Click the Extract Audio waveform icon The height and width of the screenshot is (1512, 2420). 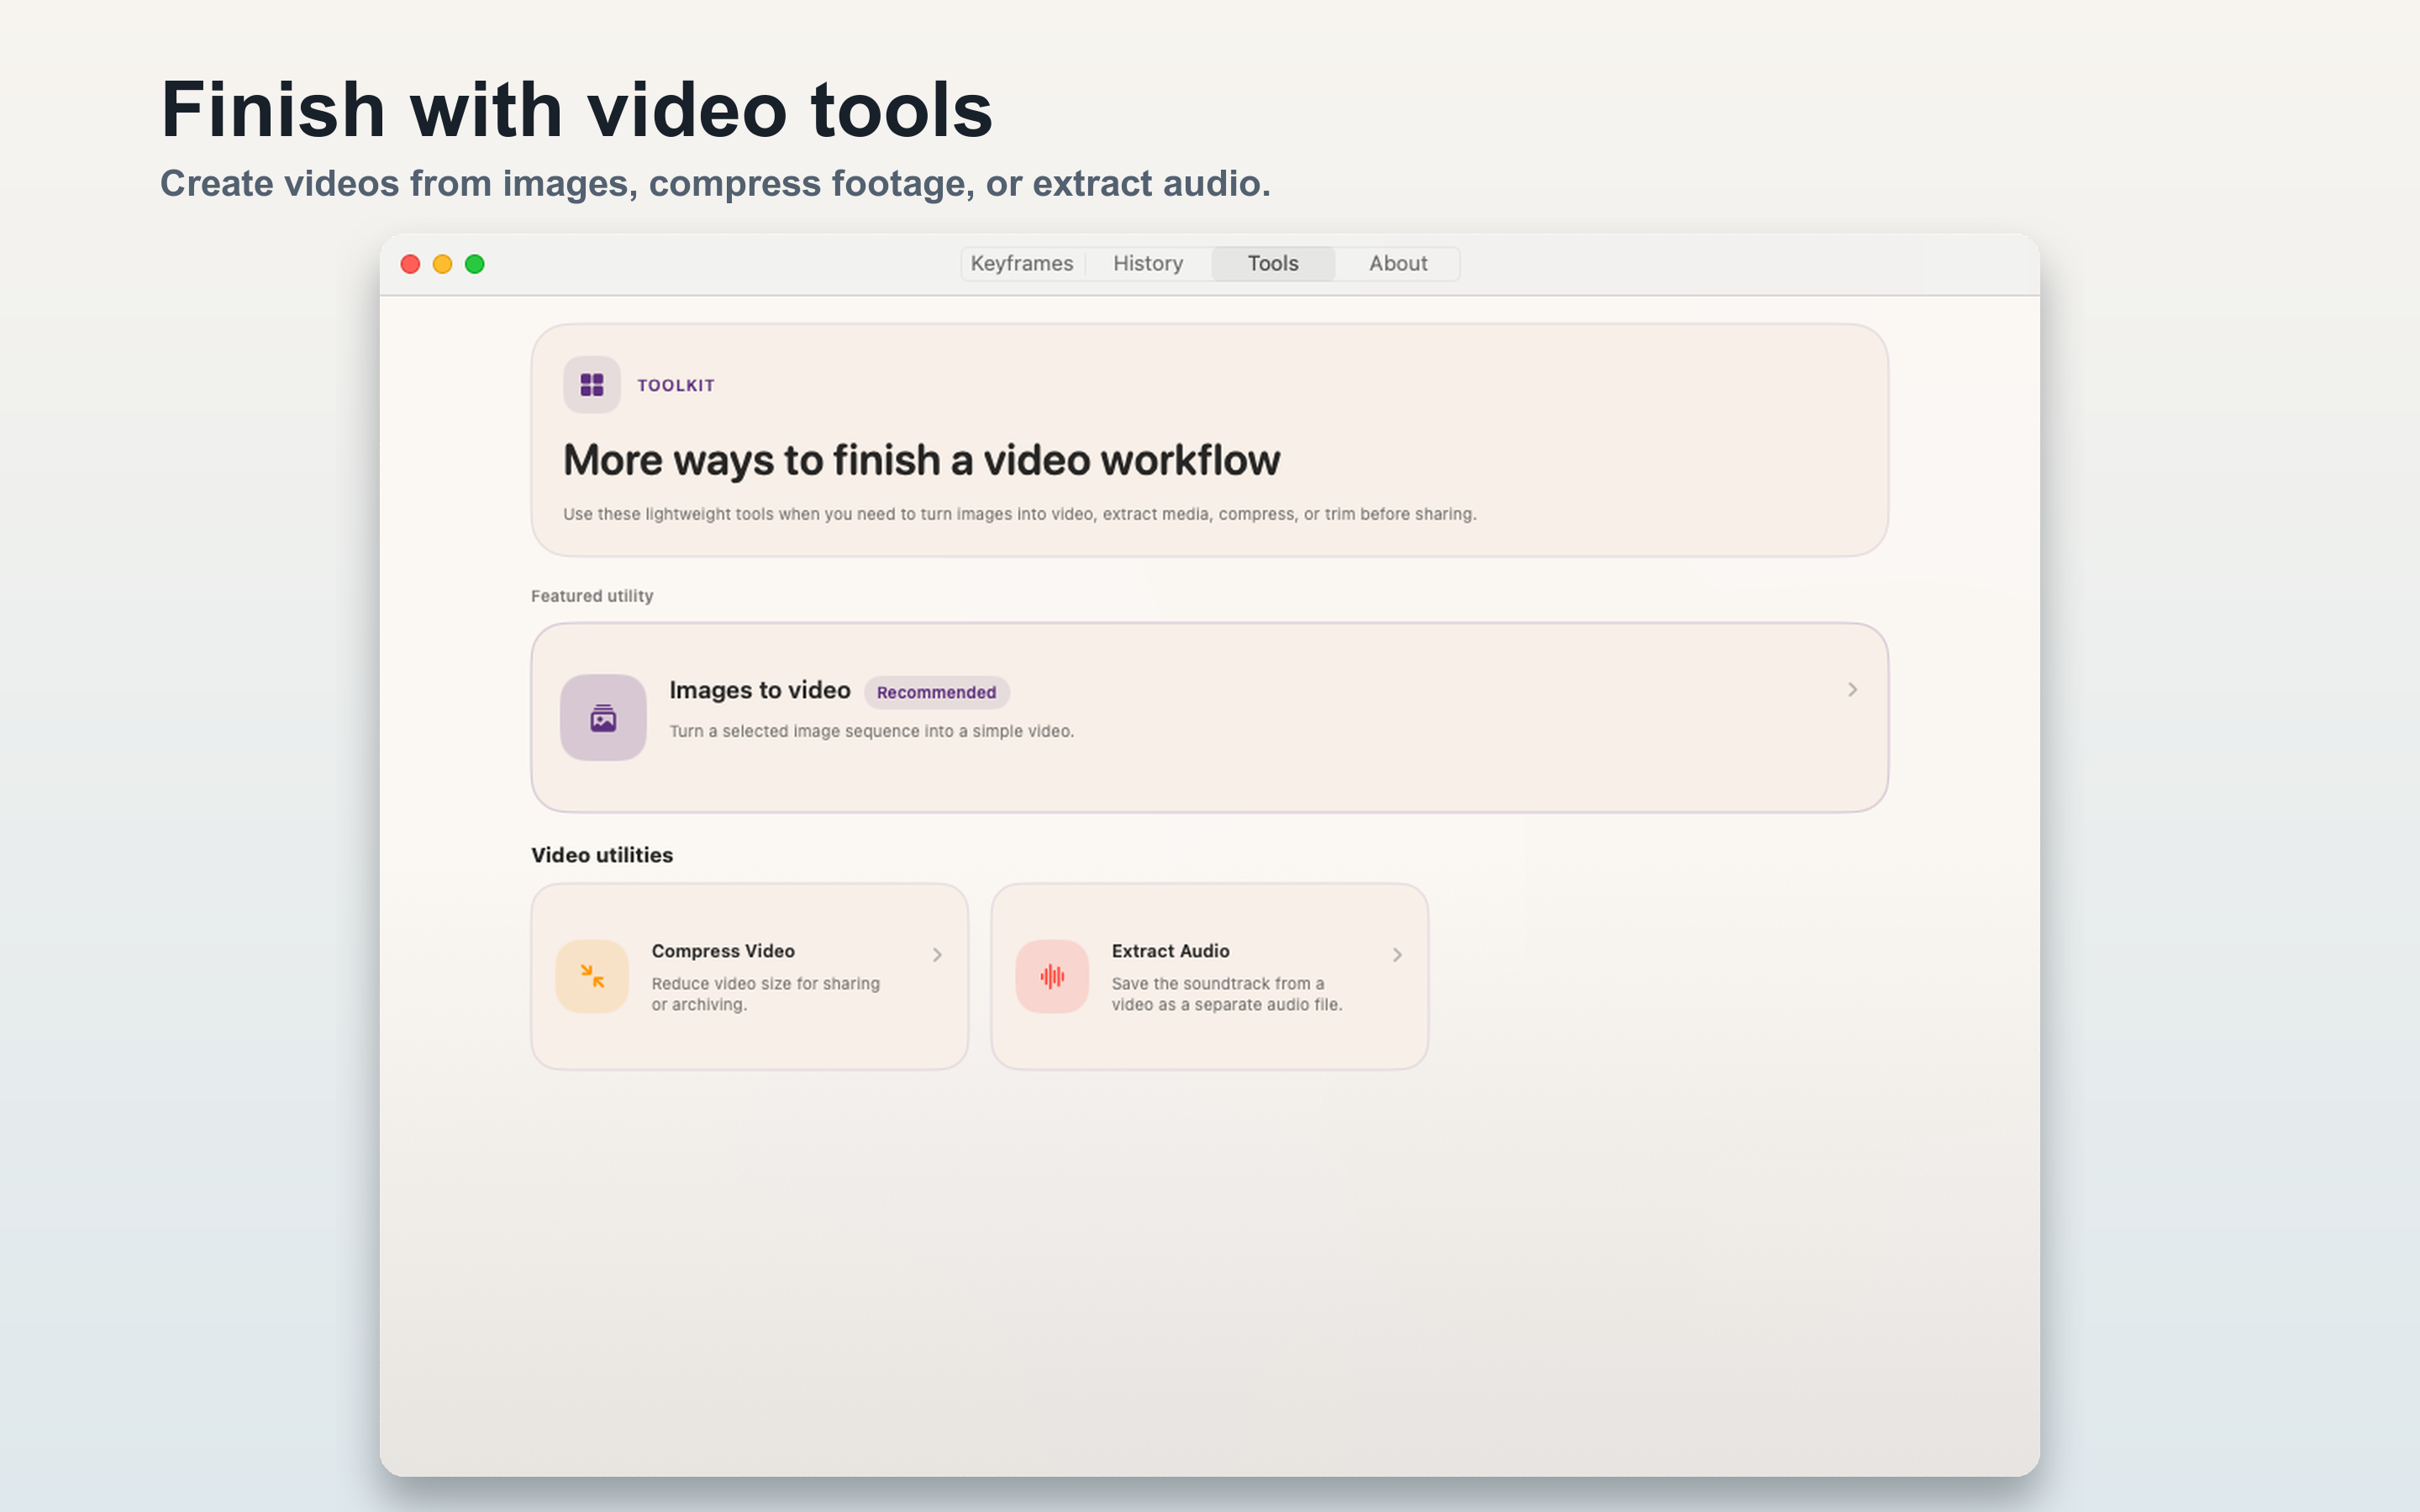[x=1052, y=976]
